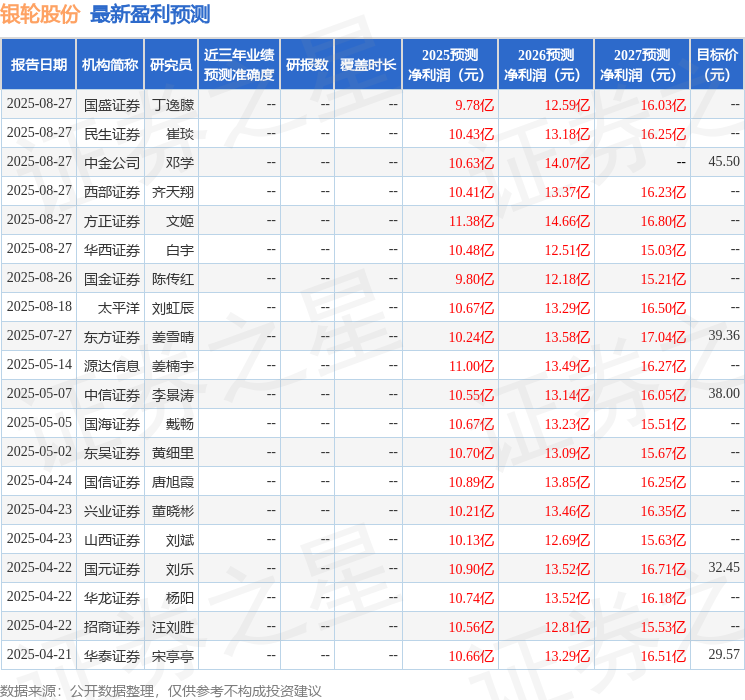
Task: Click the 2026预测净利润 column header
Action: click(x=546, y=65)
